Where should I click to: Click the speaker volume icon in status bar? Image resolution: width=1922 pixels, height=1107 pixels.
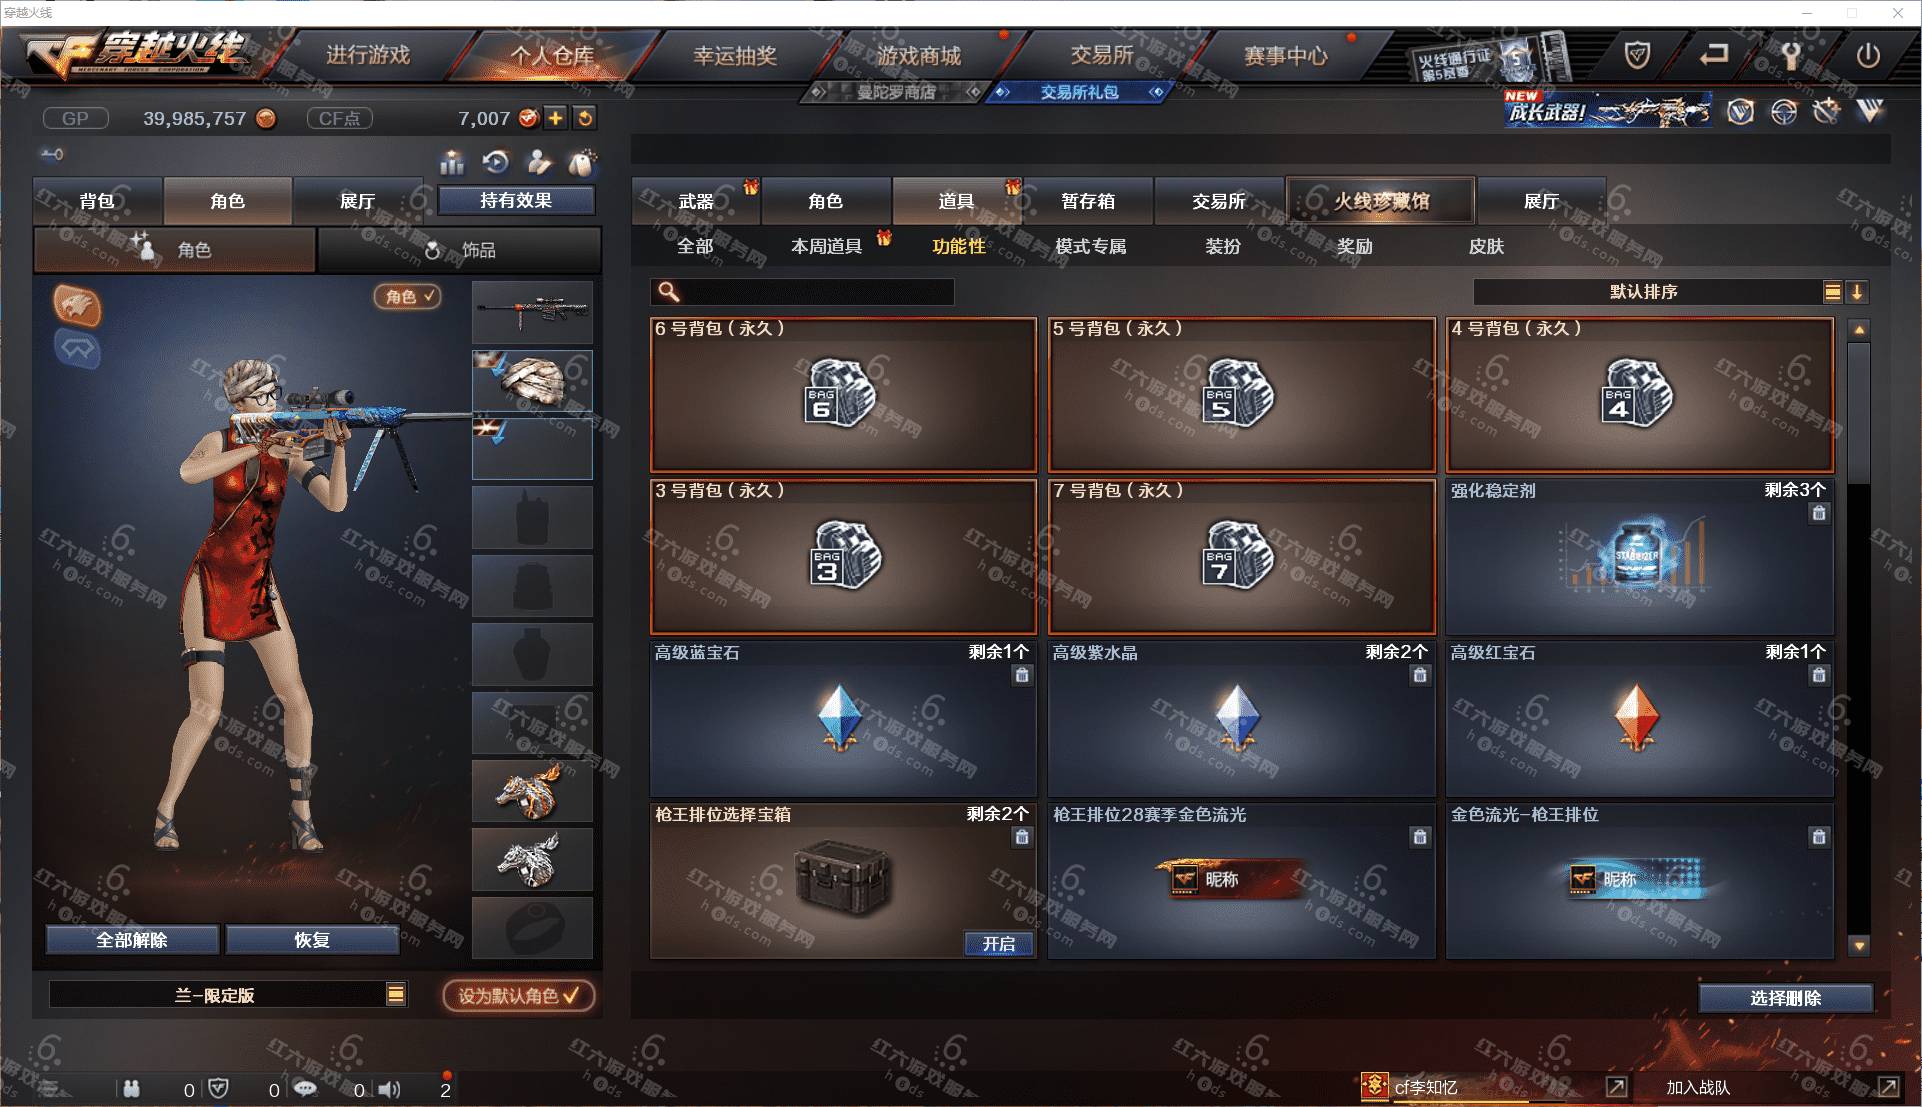tap(389, 1089)
